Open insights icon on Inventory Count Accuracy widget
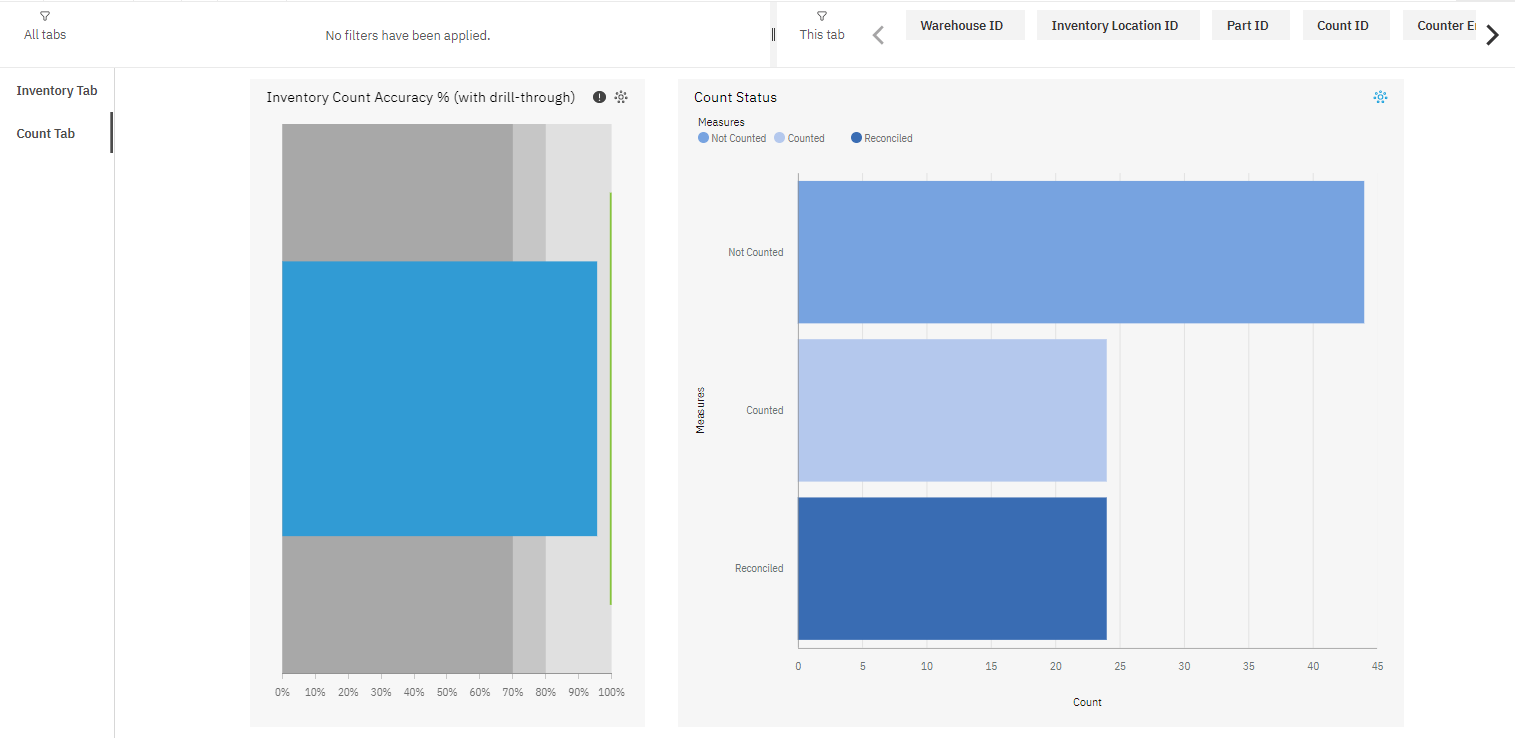Screen dimensions: 1515x743 (621, 97)
